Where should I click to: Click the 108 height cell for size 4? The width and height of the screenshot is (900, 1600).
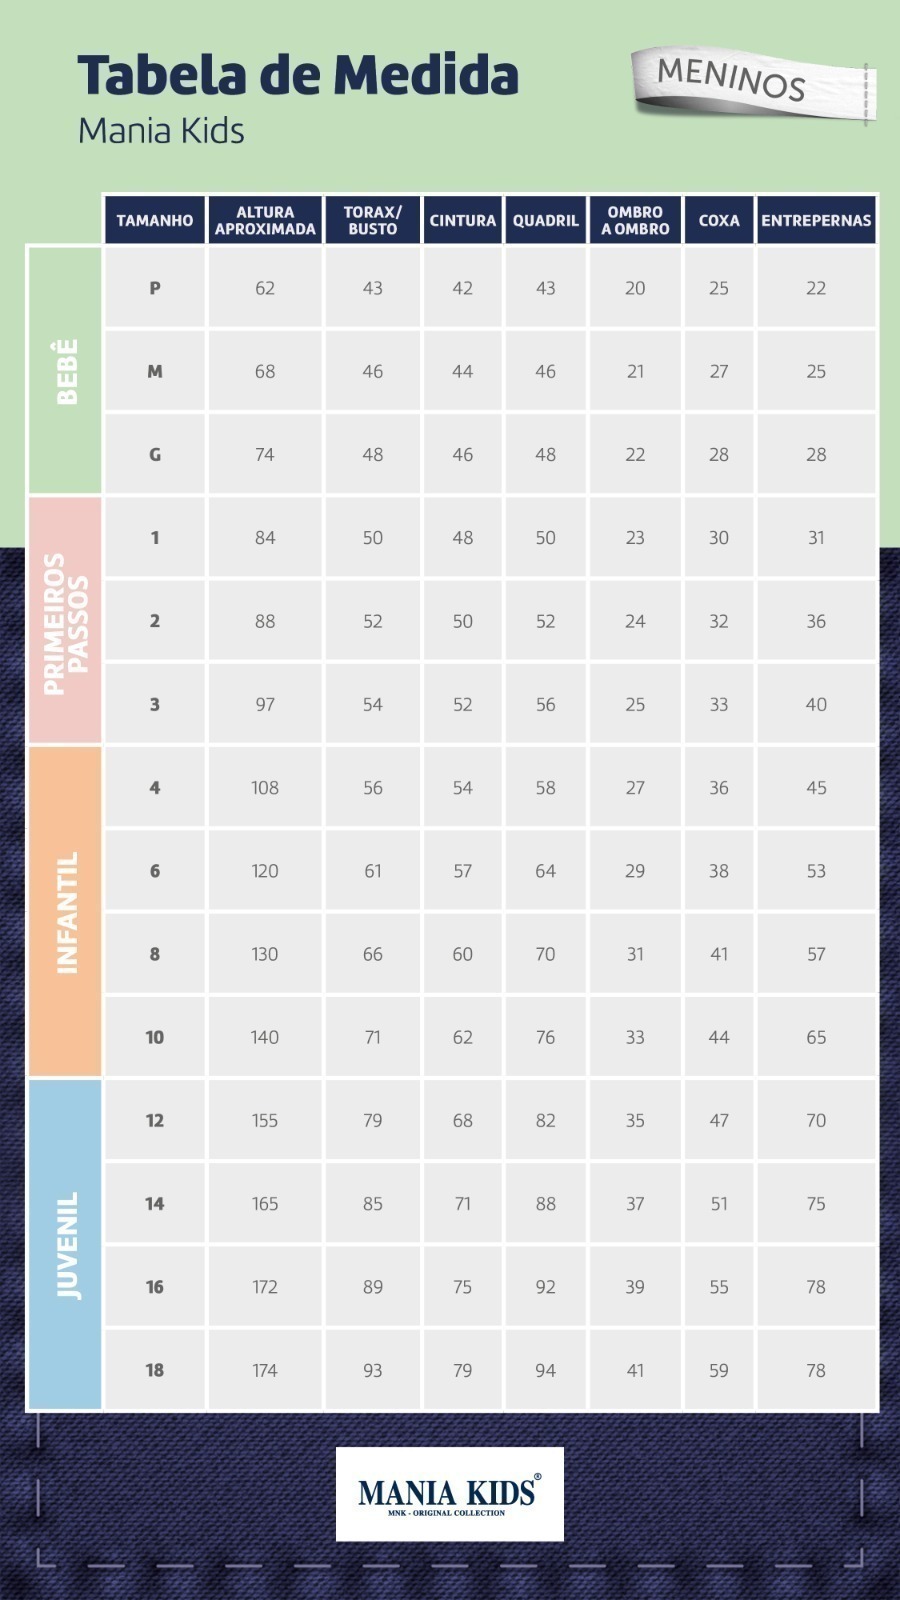pos(265,788)
